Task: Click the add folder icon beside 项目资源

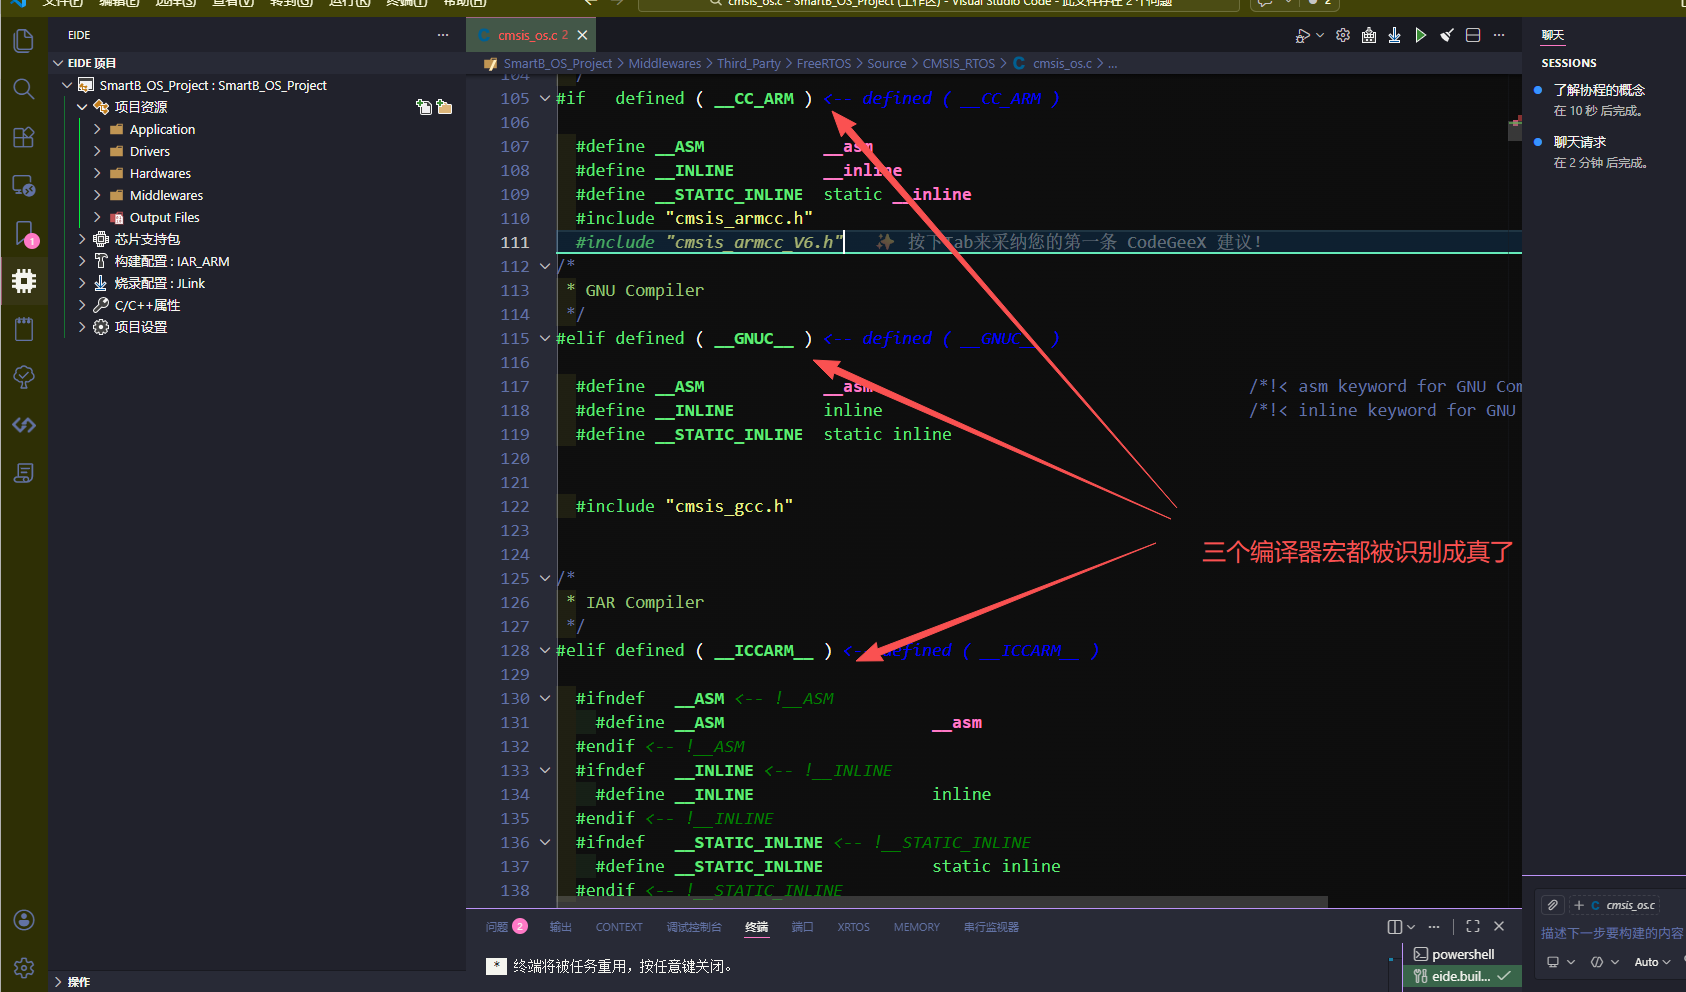Action: (445, 107)
